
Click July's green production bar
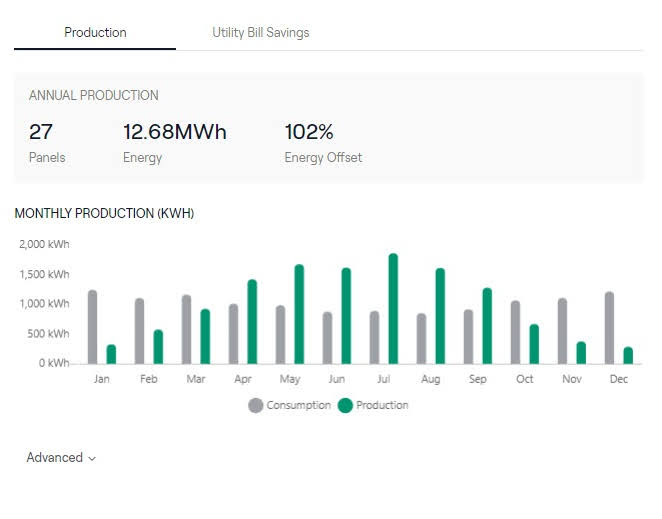393,309
